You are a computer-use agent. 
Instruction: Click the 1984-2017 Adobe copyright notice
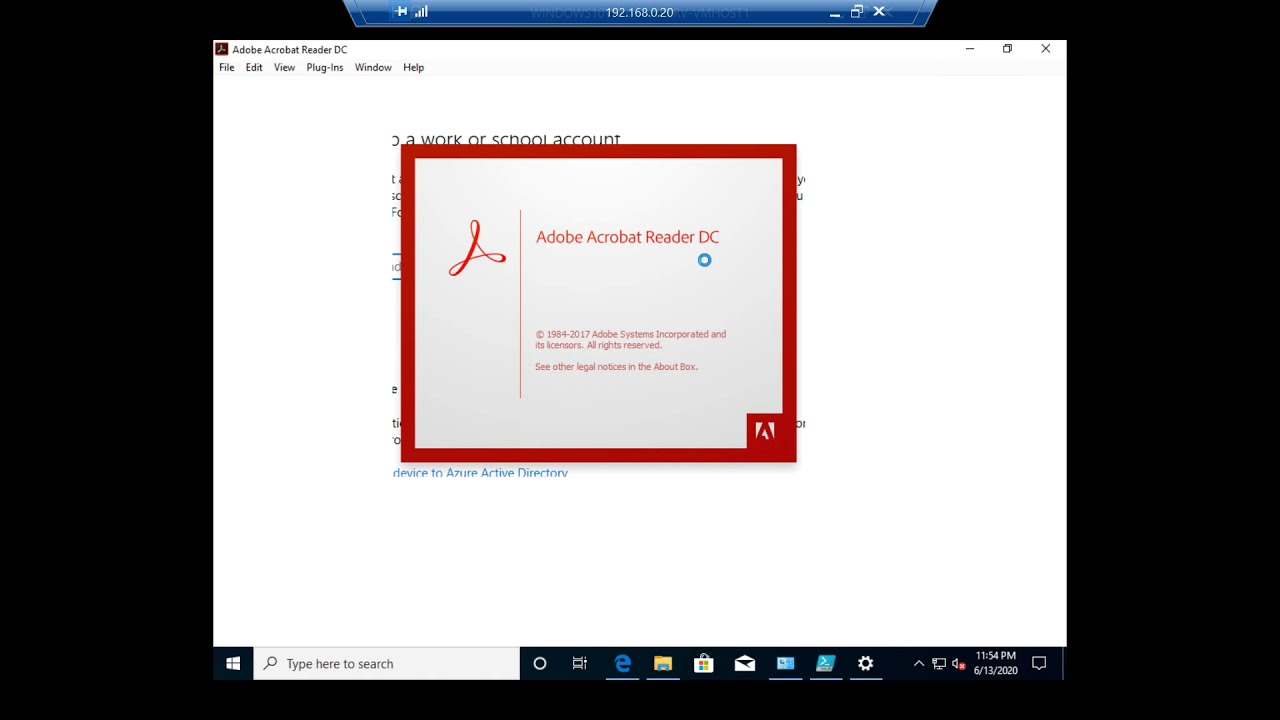(x=630, y=340)
